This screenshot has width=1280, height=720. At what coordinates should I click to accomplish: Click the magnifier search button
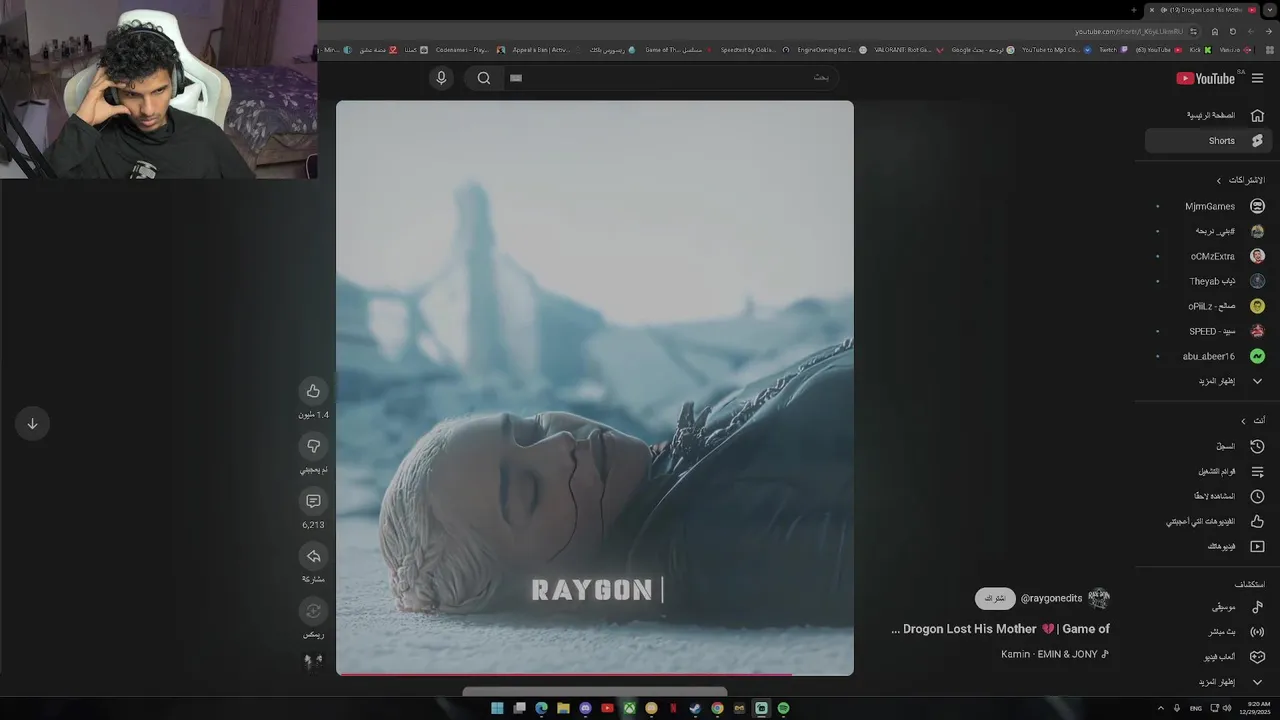(x=484, y=78)
